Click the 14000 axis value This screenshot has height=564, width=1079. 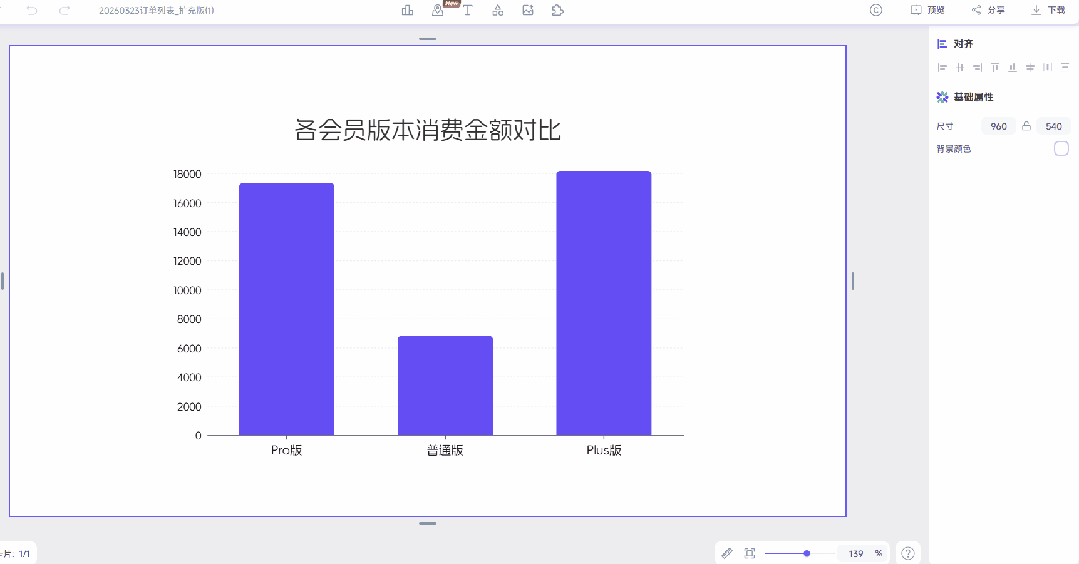[x=187, y=232]
